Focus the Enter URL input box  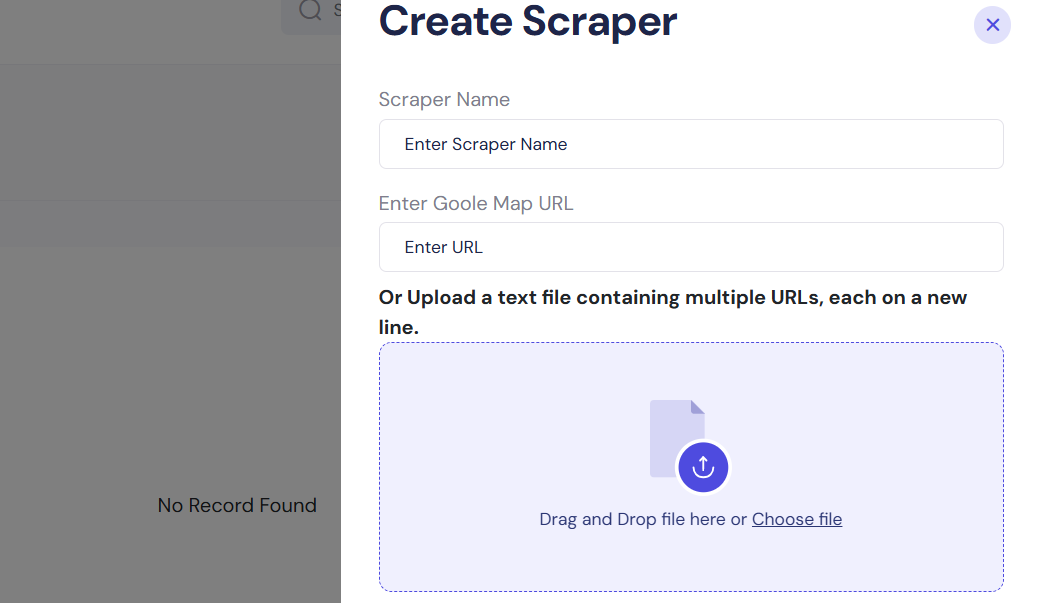coord(690,247)
